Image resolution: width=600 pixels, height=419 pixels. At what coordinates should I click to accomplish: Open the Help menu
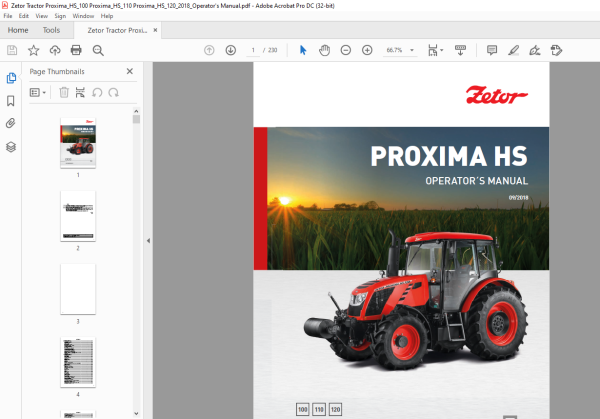pos(107,16)
